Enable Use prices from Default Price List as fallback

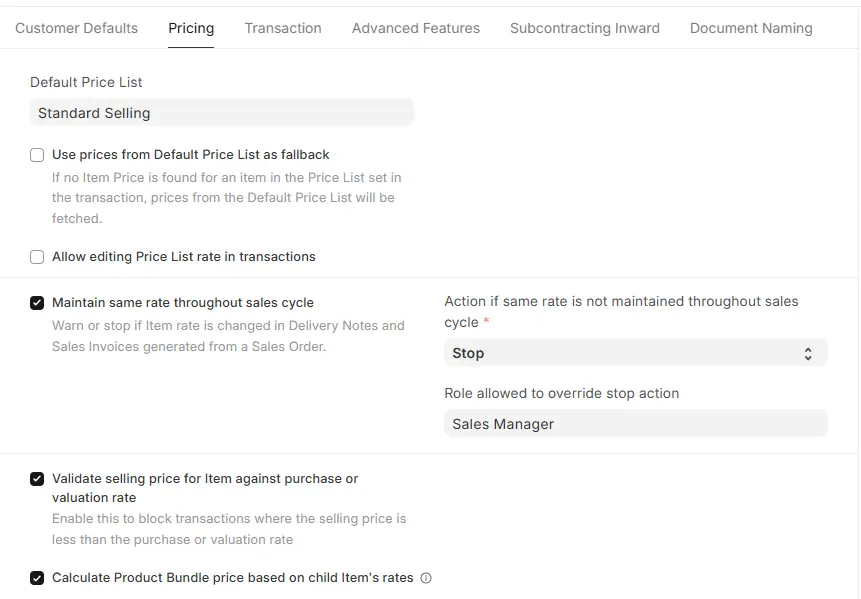point(37,155)
